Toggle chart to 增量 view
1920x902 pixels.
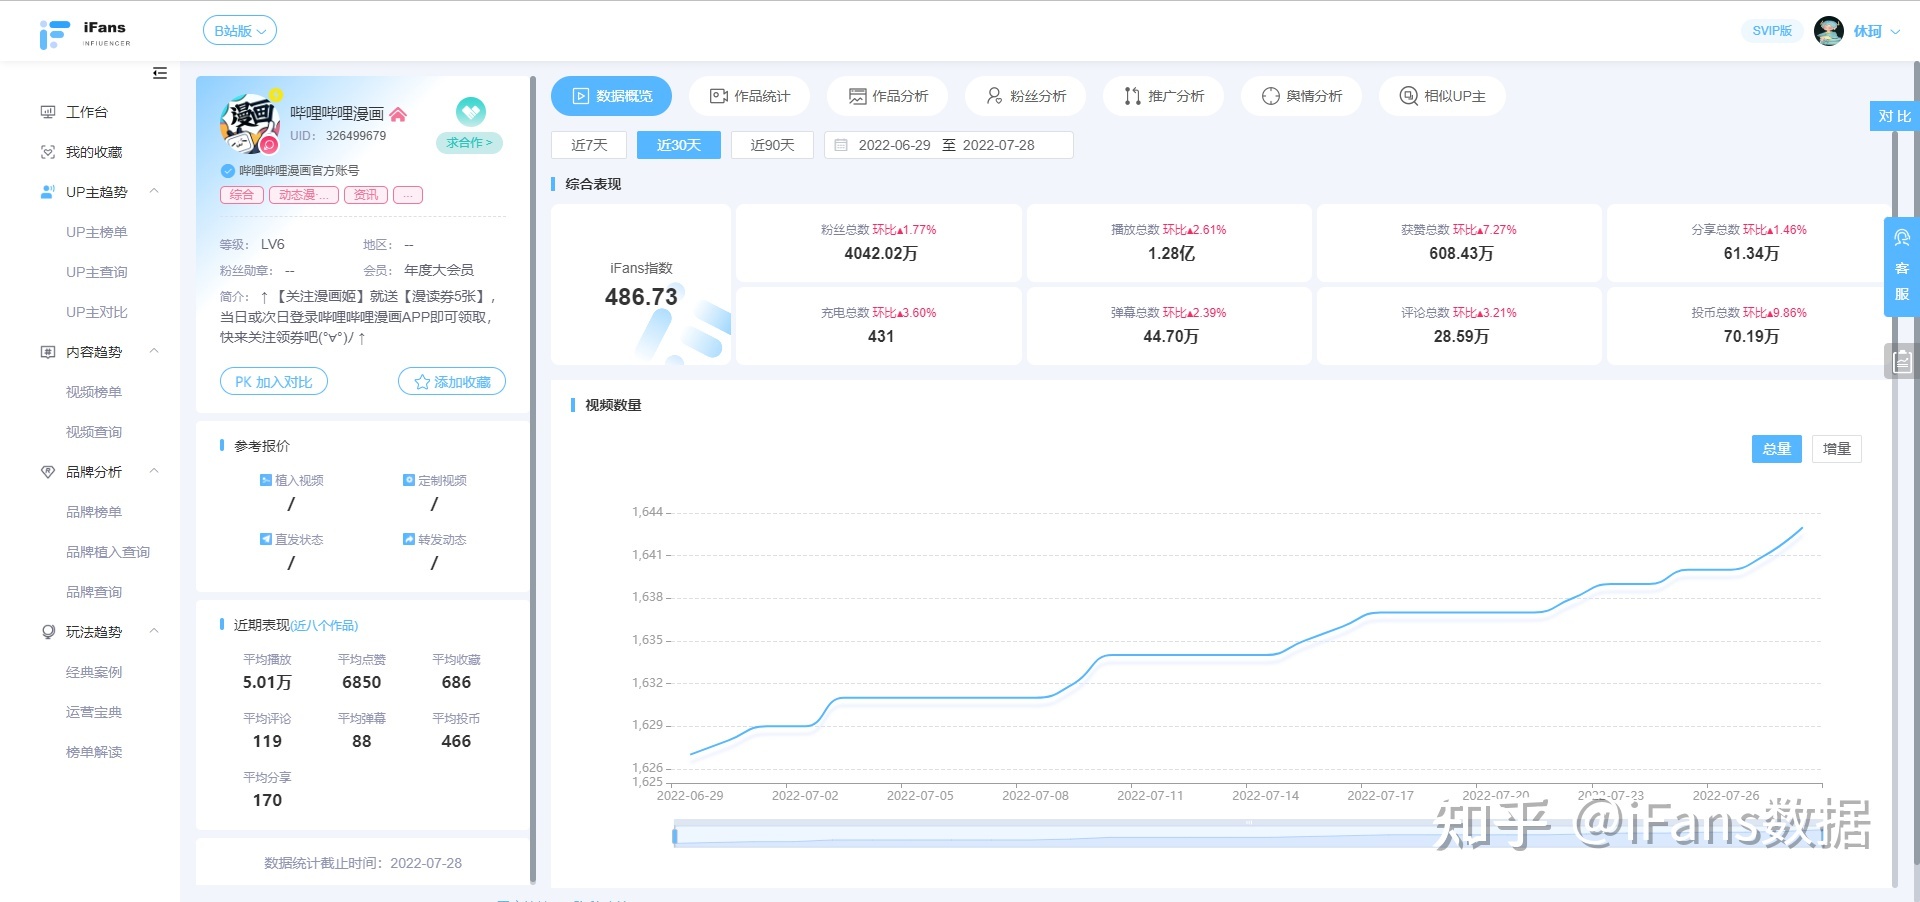tap(1837, 449)
